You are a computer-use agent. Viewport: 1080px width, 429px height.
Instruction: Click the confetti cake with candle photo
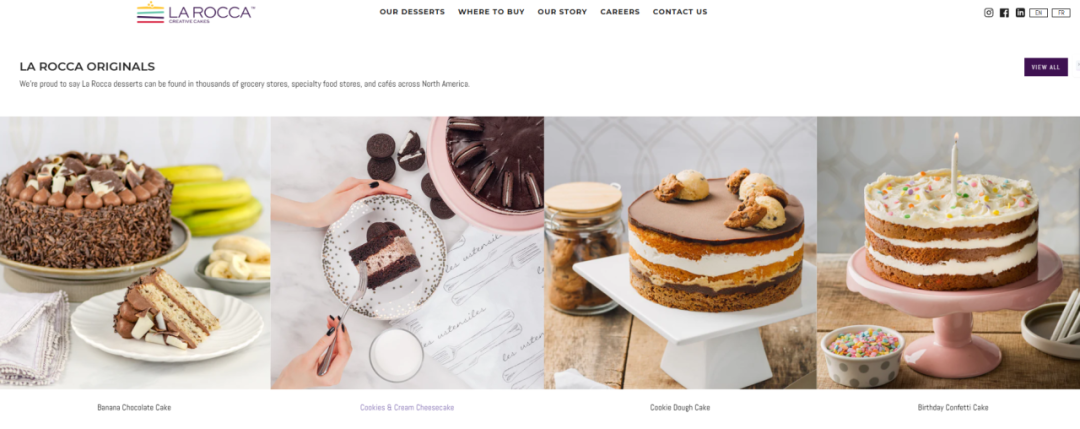click(948, 253)
